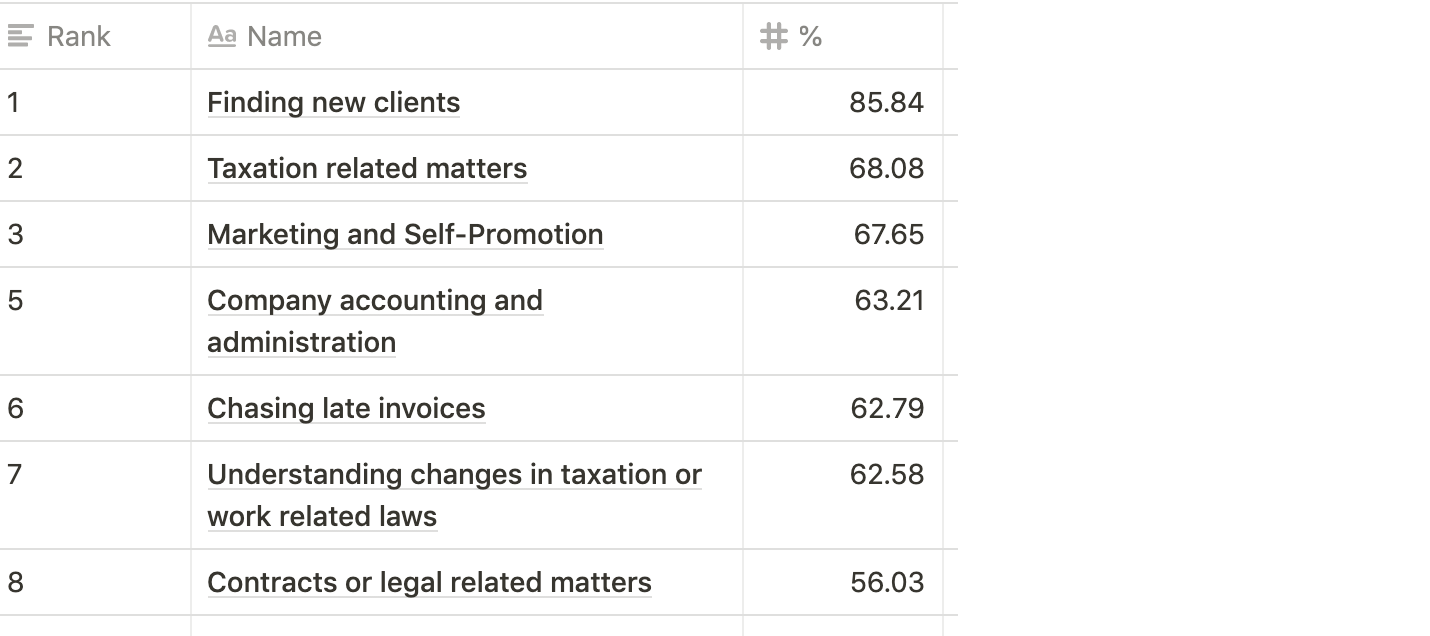
Task: Open Marketing and Self-Promotion entry
Action: point(405,235)
